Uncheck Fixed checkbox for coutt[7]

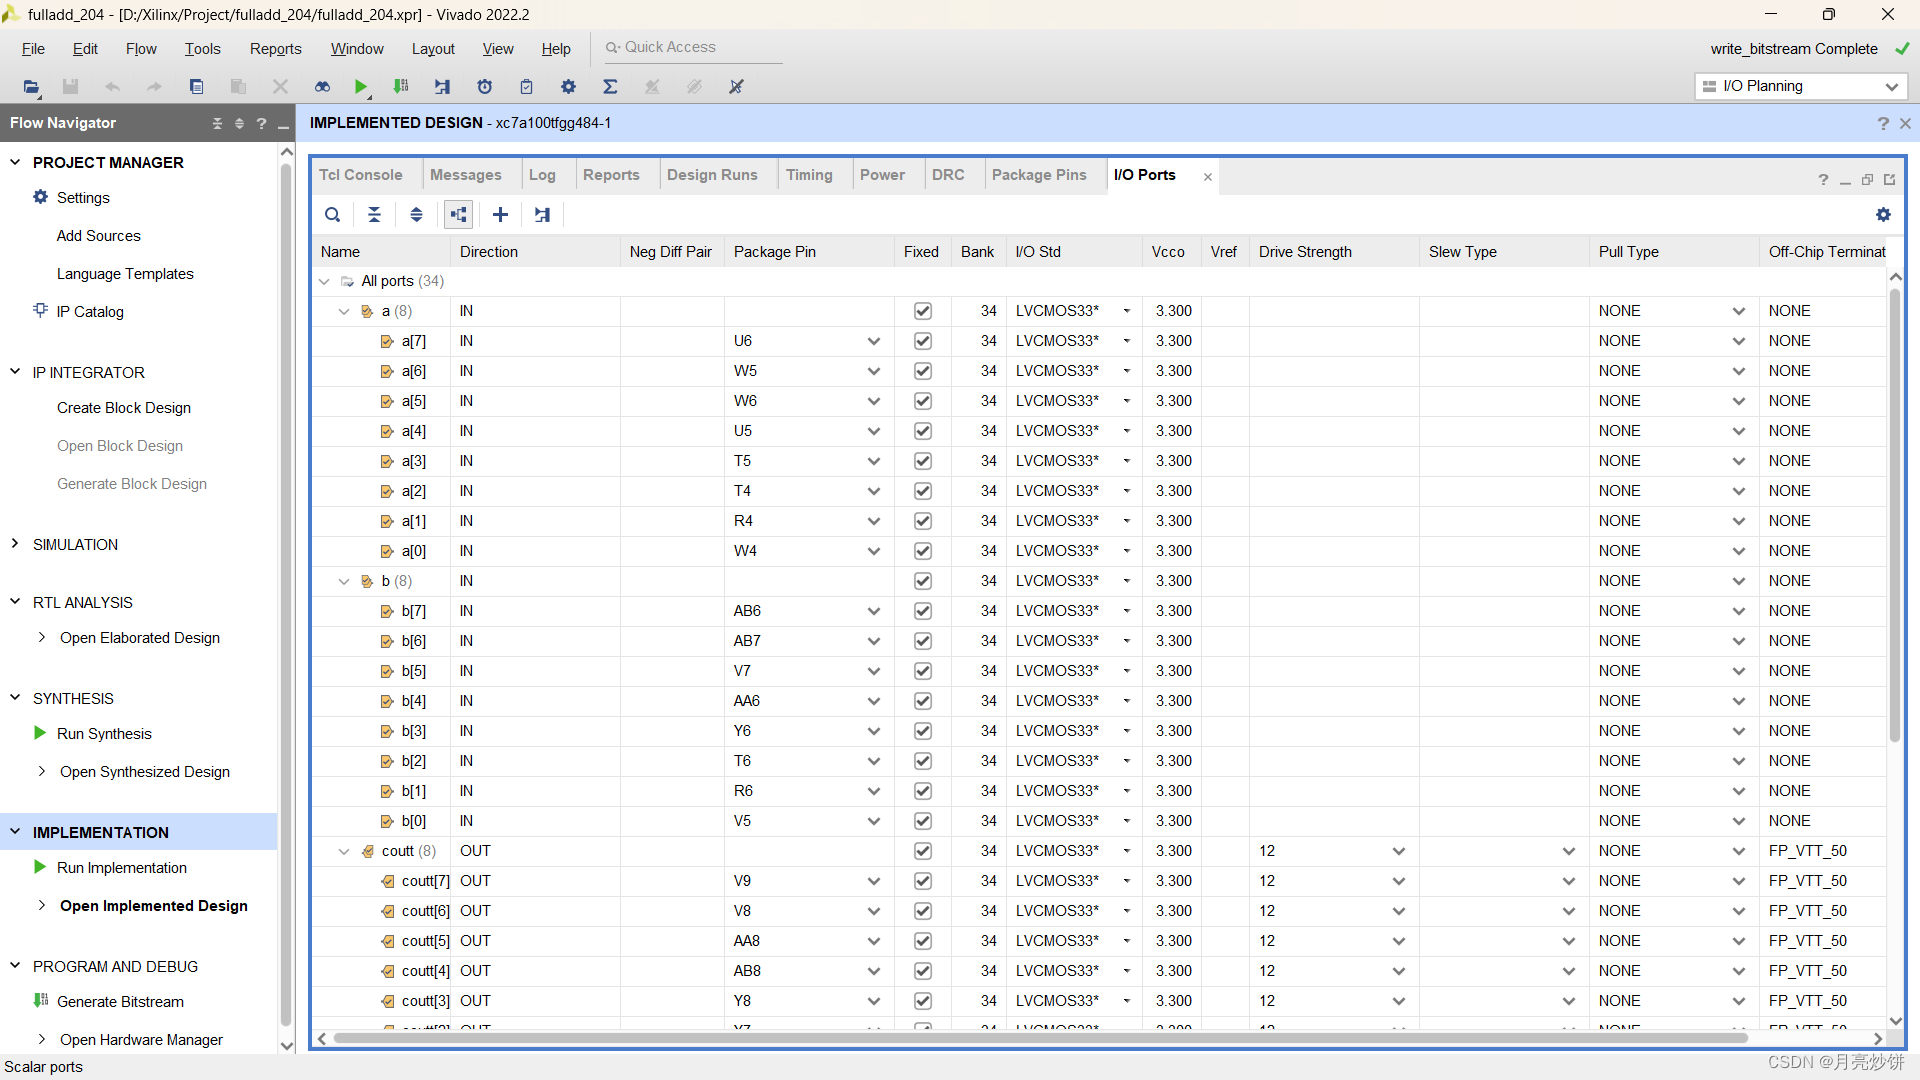click(923, 881)
